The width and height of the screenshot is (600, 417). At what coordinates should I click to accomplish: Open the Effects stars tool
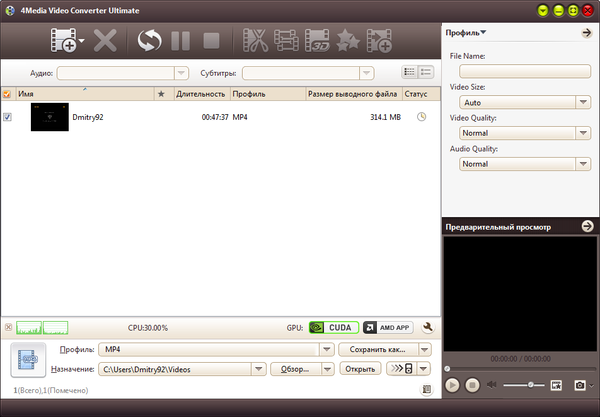click(348, 40)
